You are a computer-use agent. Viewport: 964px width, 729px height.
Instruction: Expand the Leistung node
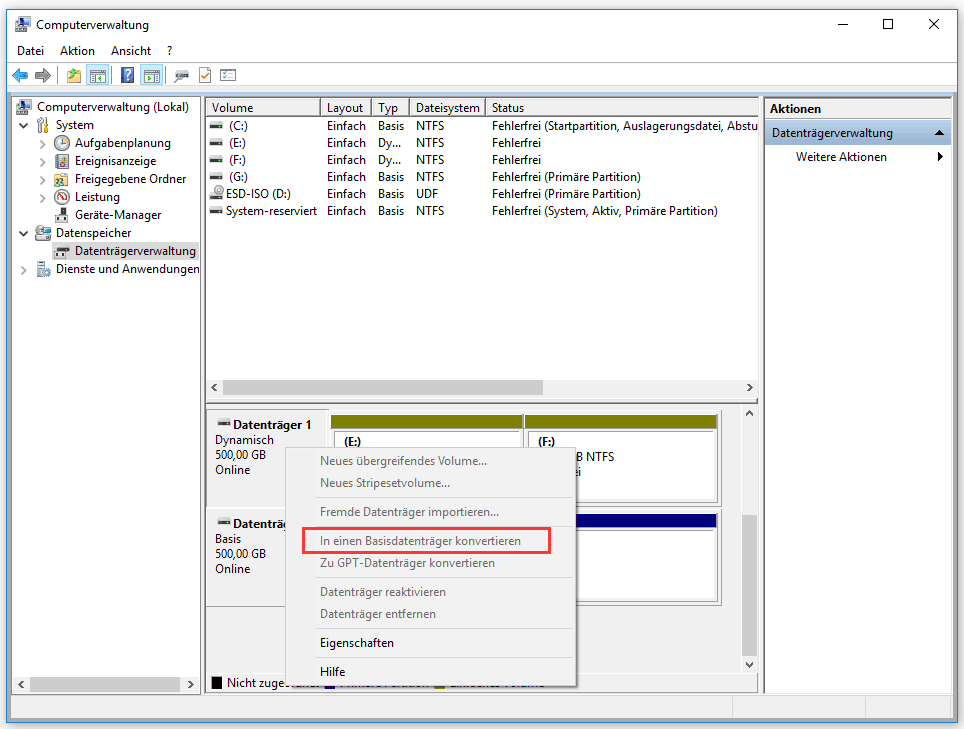tap(42, 198)
